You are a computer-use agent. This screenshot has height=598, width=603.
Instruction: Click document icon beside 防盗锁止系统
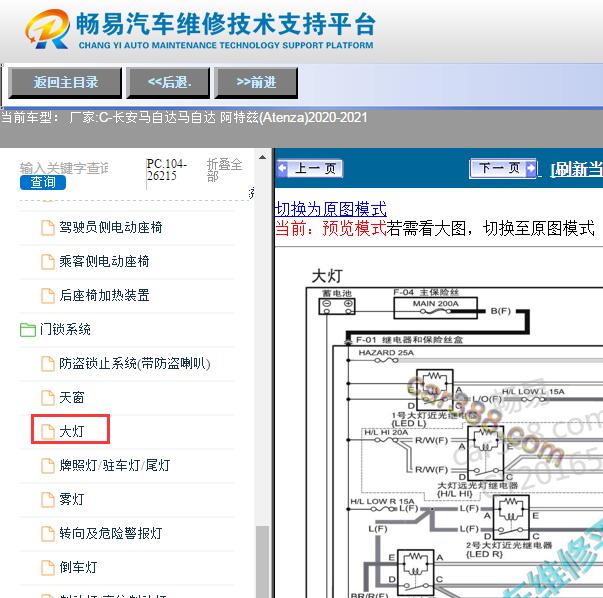[x=48, y=363]
